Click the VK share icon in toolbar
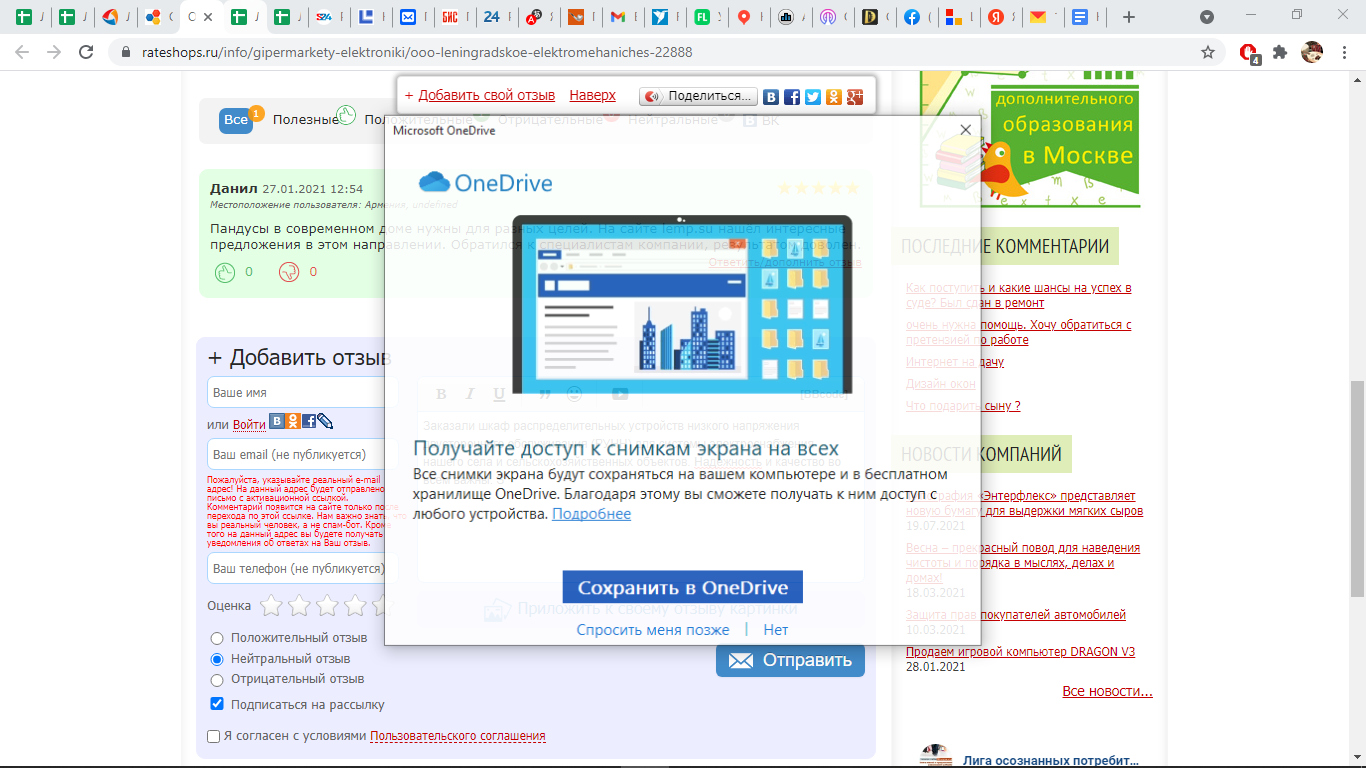The width and height of the screenshot is (1366, 768). point(771,97)
